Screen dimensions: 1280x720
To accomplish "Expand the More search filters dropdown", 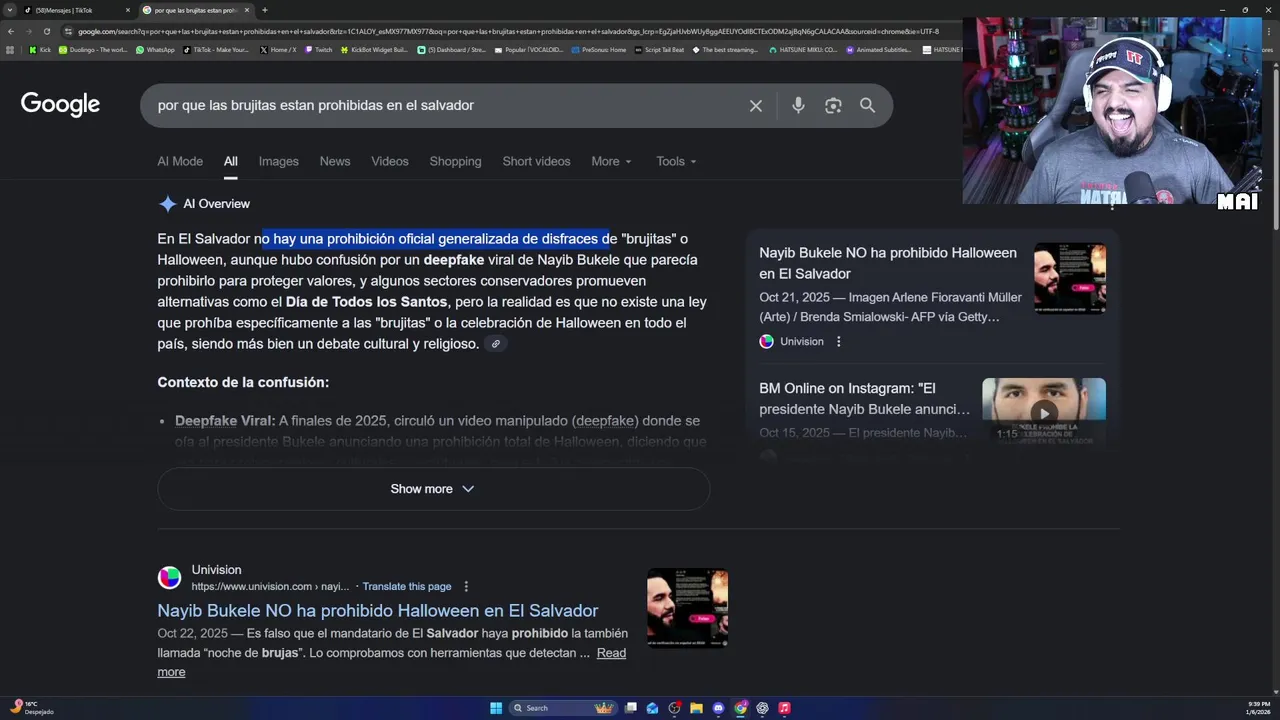I will tap(611, 161).
